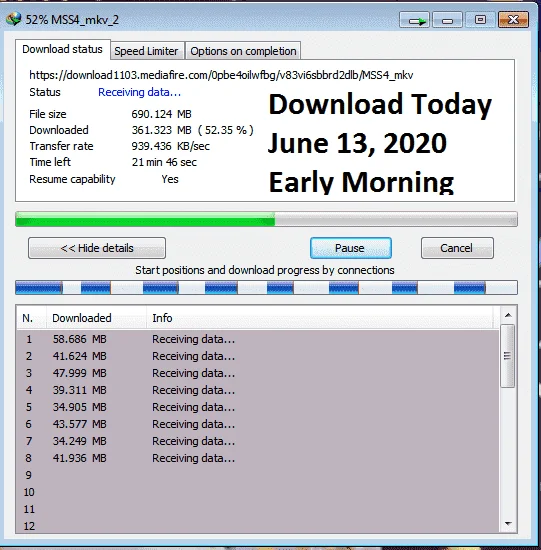541x550 pixels.
Task: Click the green download progress bar
Action: coord(266,219)
